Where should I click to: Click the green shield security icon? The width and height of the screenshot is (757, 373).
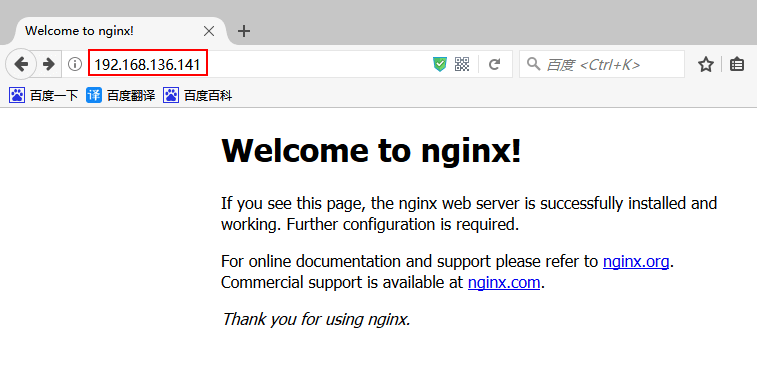(x=440, y=64)
